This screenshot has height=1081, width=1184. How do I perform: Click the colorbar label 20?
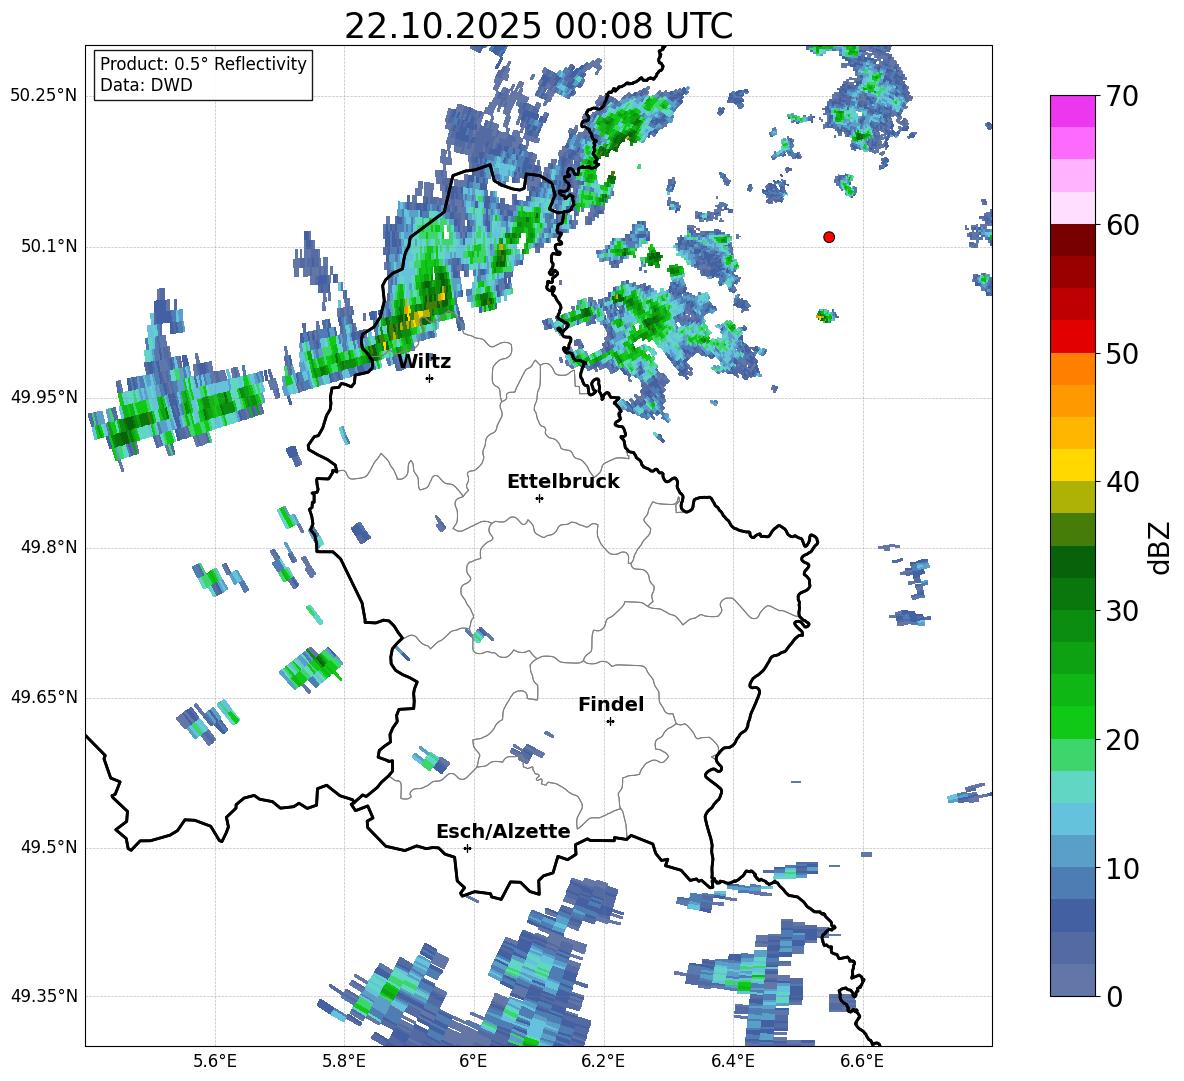(x=1122, y=740)
